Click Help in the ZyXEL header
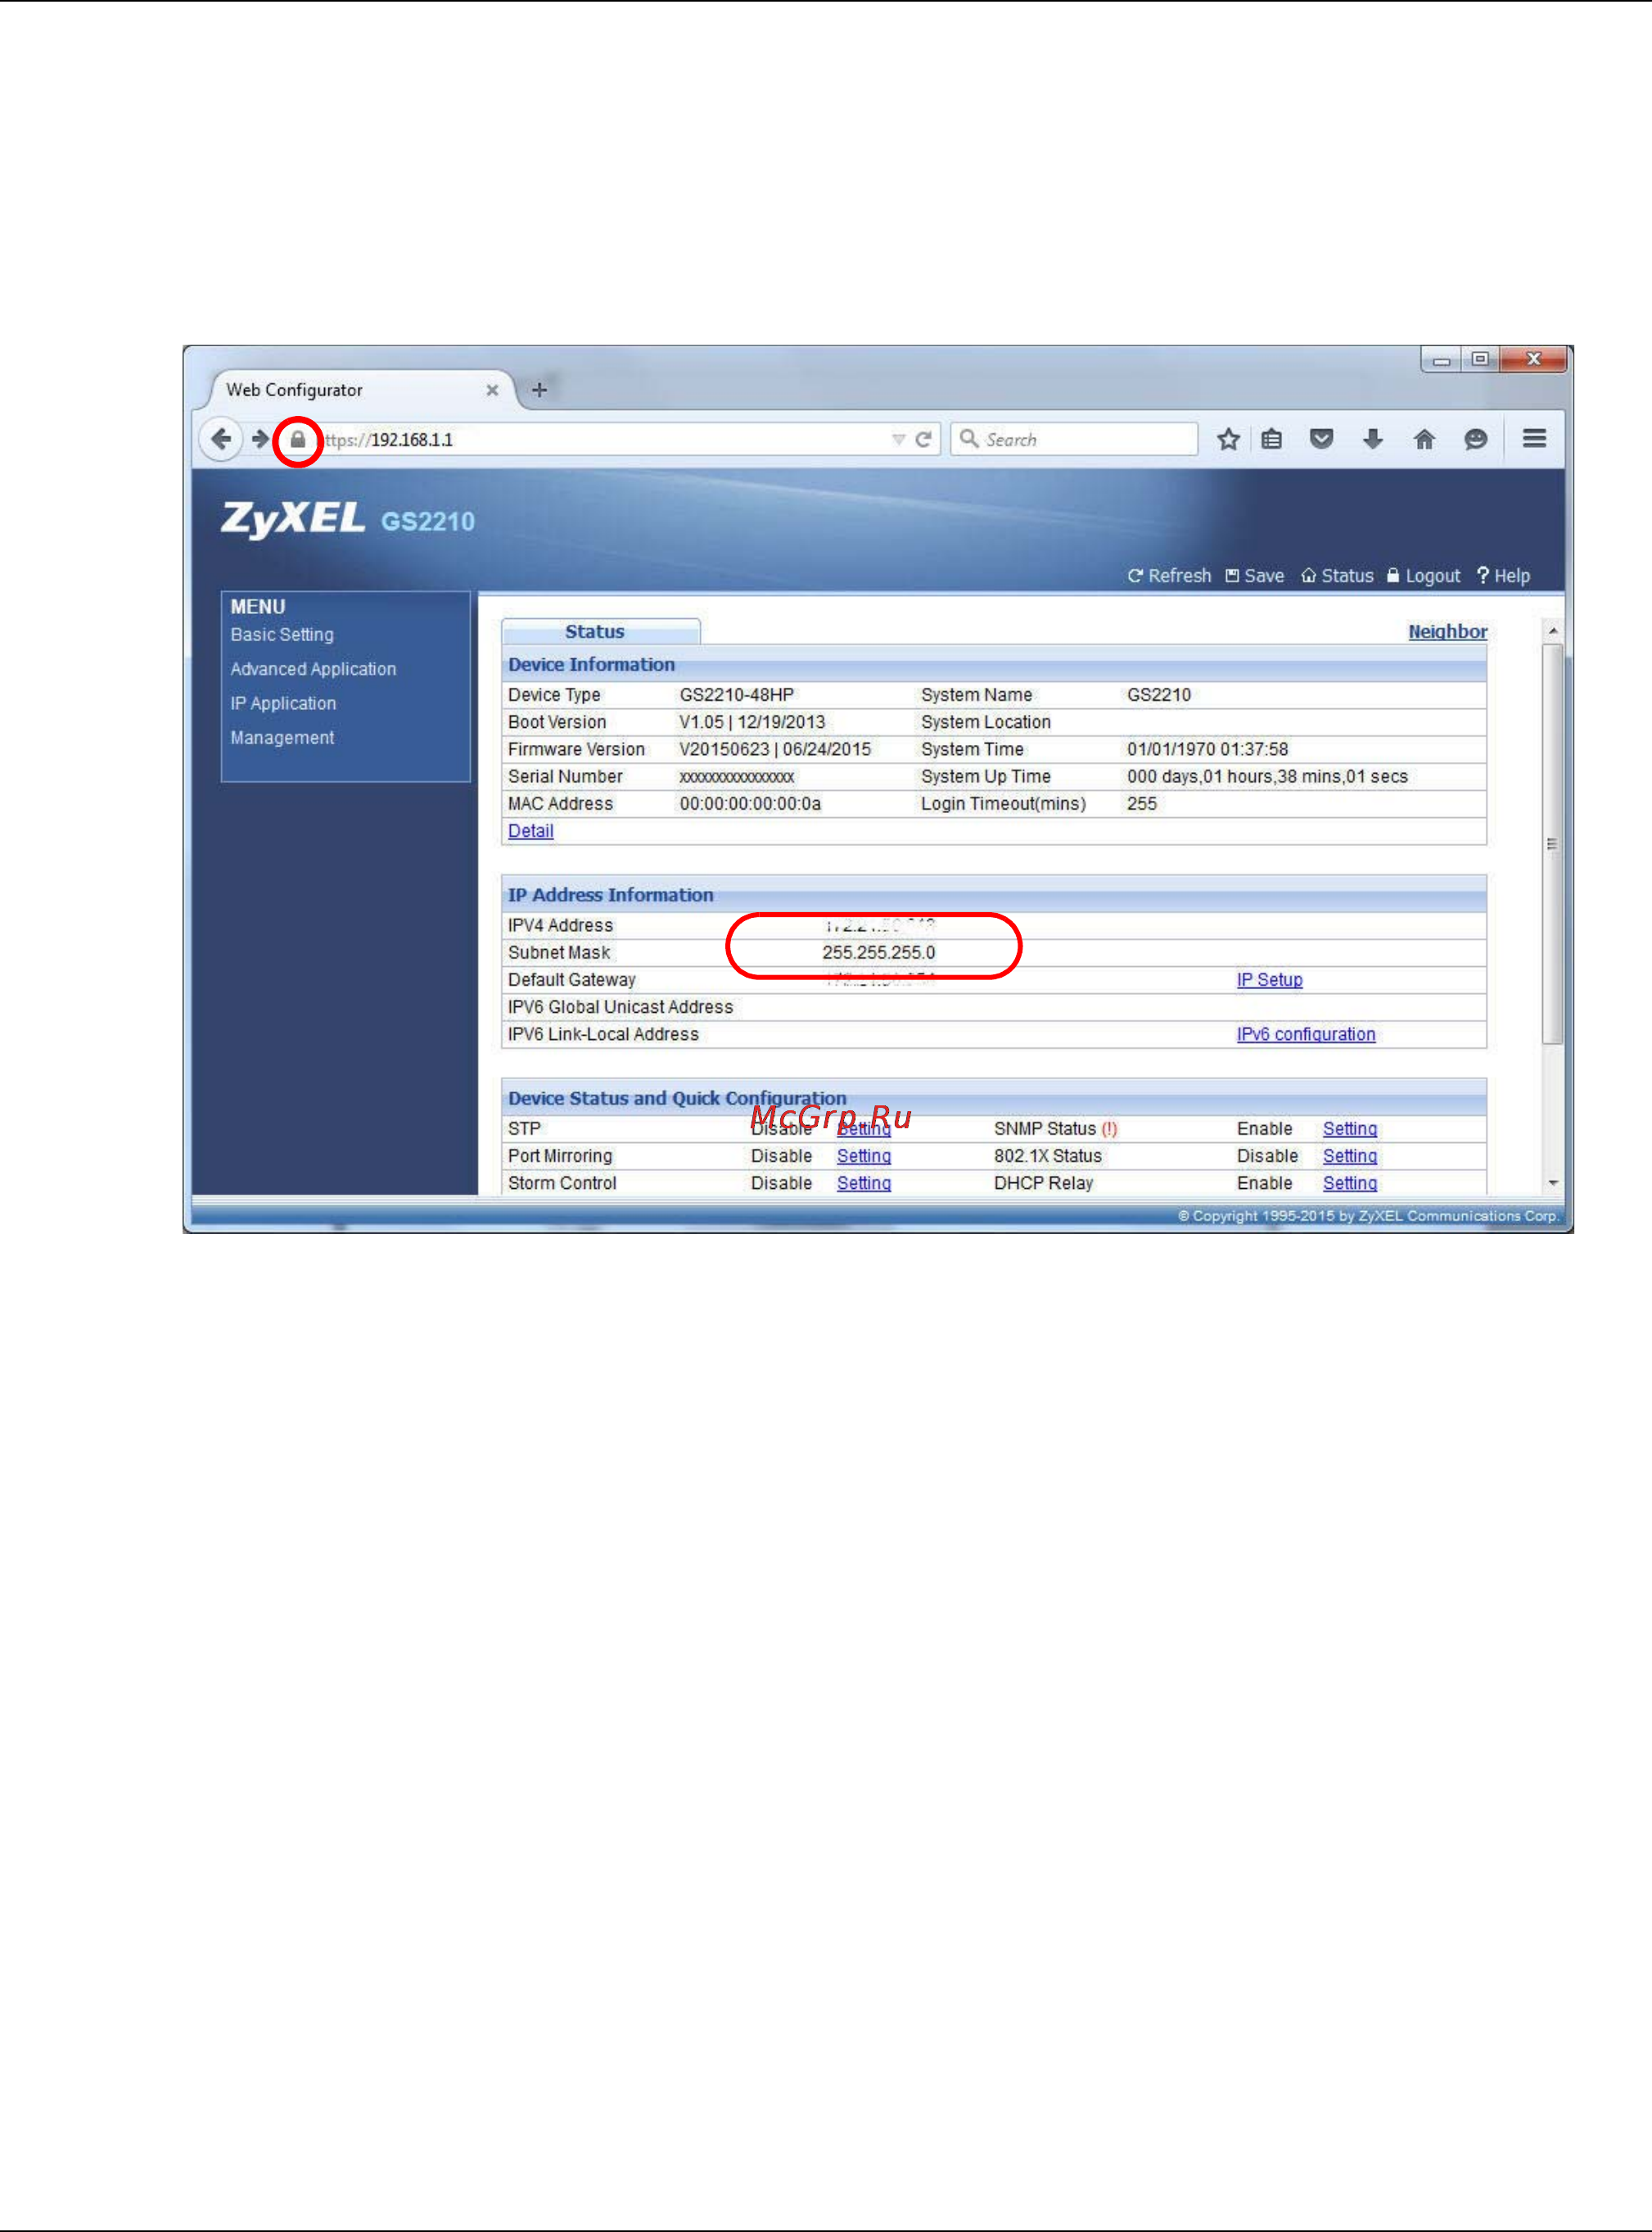 pyautogui.click(x=1503, y=576)
